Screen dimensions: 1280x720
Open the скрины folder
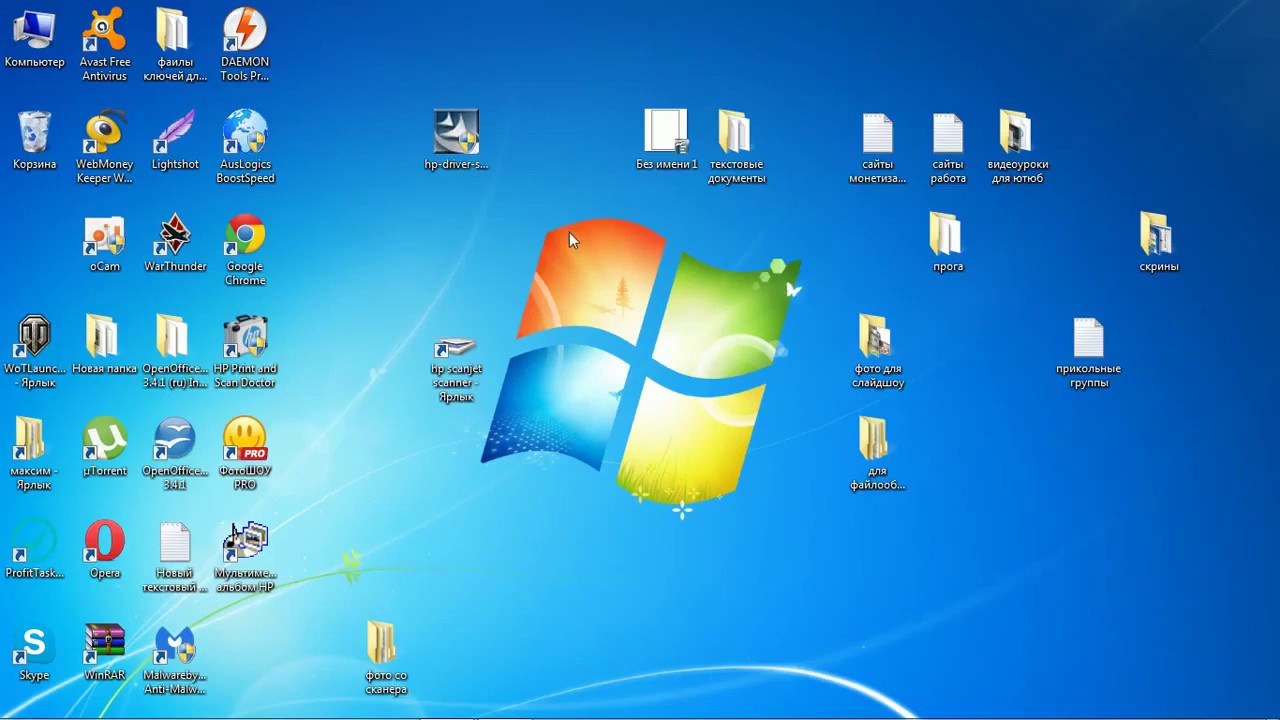point(1158,244)
